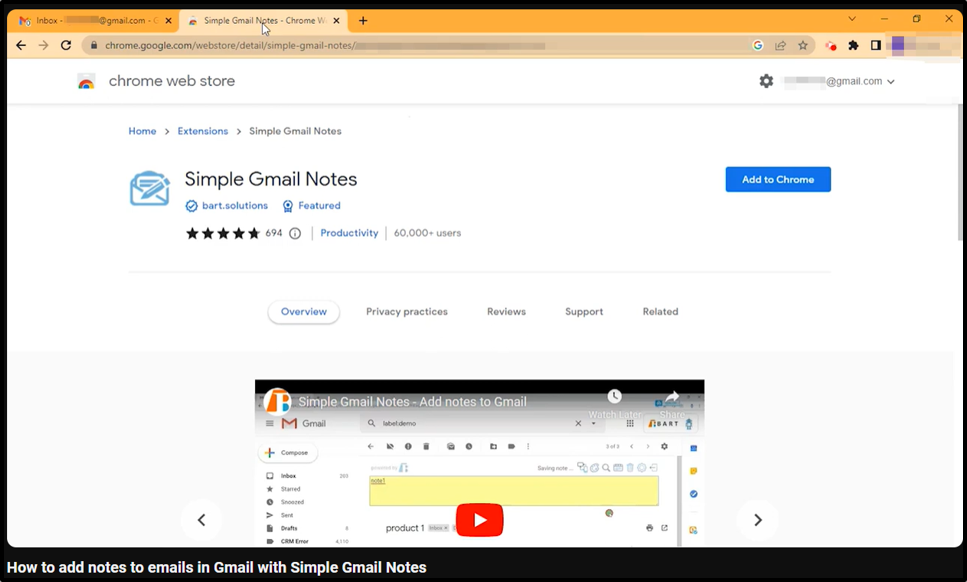Click the verified publisher checkmark icon
Viewport: 967px width, 582px height.
pos(191,206)
